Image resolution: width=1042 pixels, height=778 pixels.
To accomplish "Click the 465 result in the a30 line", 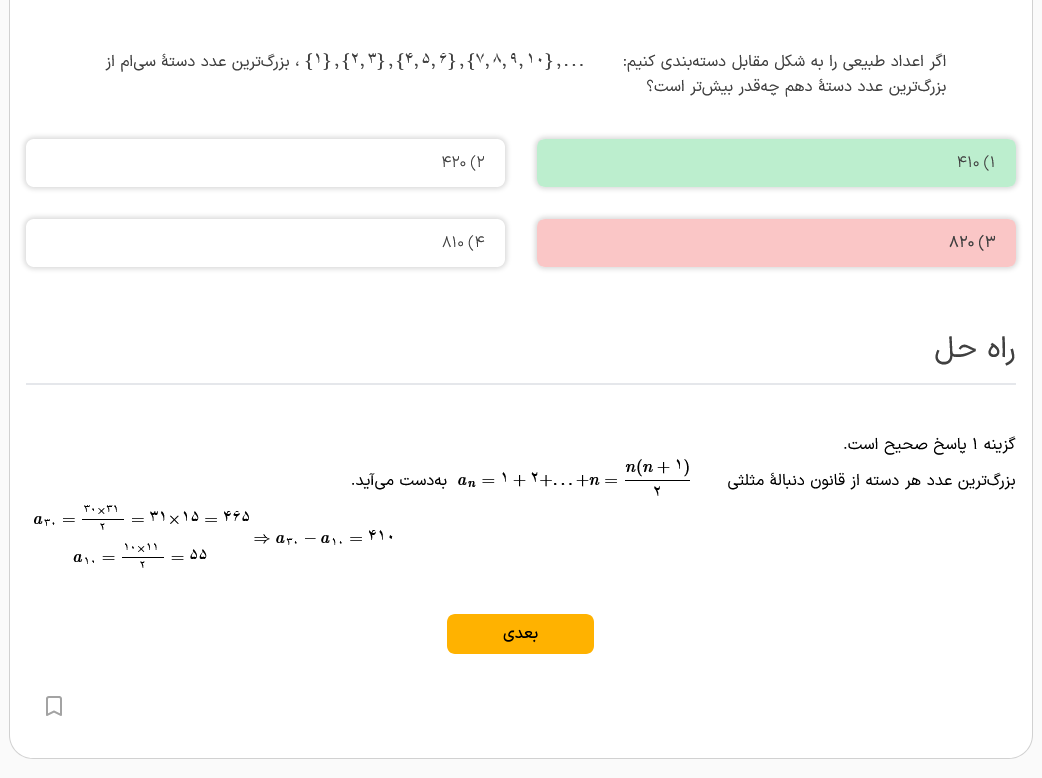I will click(236, 517).
